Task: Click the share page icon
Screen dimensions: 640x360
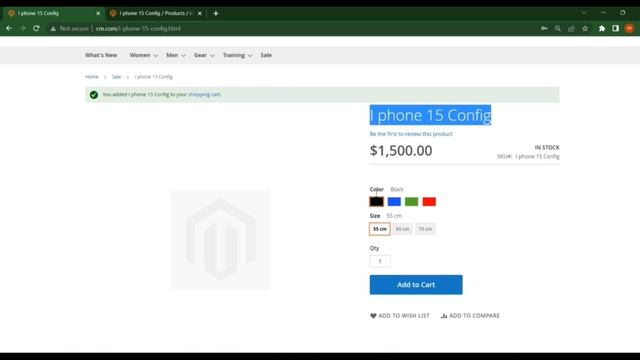Action: coord(571,29)
